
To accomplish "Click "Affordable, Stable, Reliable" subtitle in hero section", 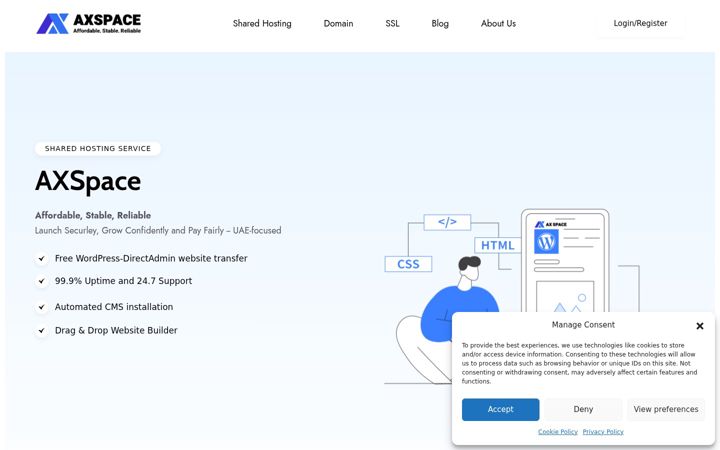I will click(x=93, y=215).
